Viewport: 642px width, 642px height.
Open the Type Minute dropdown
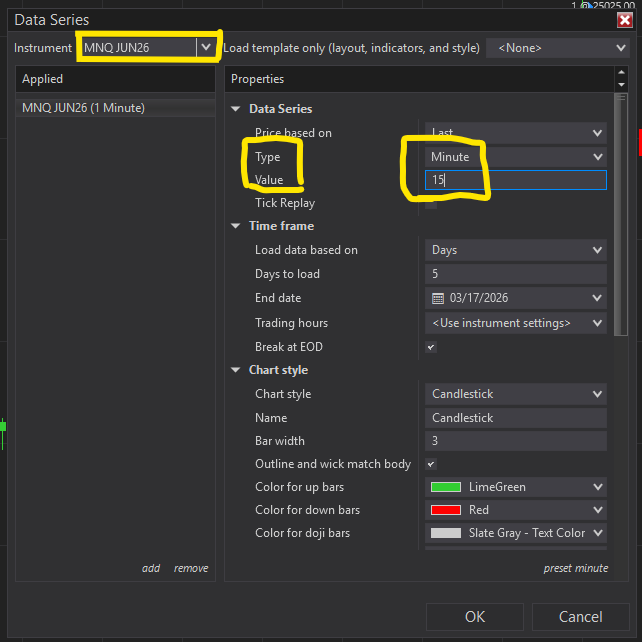coord(515,157)
